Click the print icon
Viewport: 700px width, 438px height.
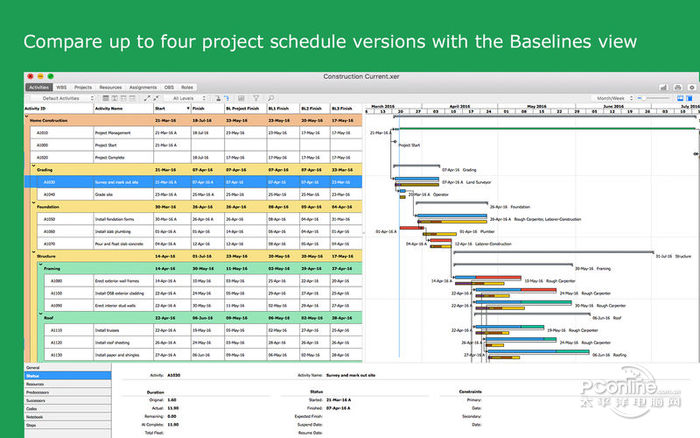tap(678, 87)
